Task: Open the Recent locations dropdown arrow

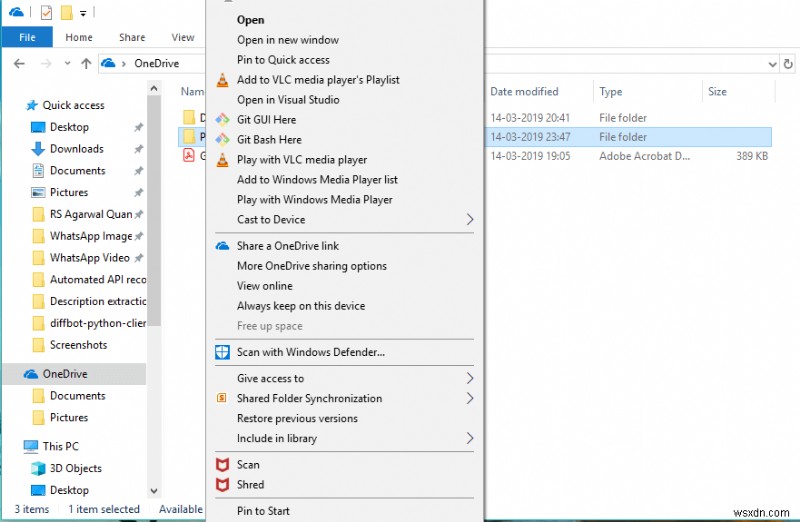Action: (x=67, y=64)
